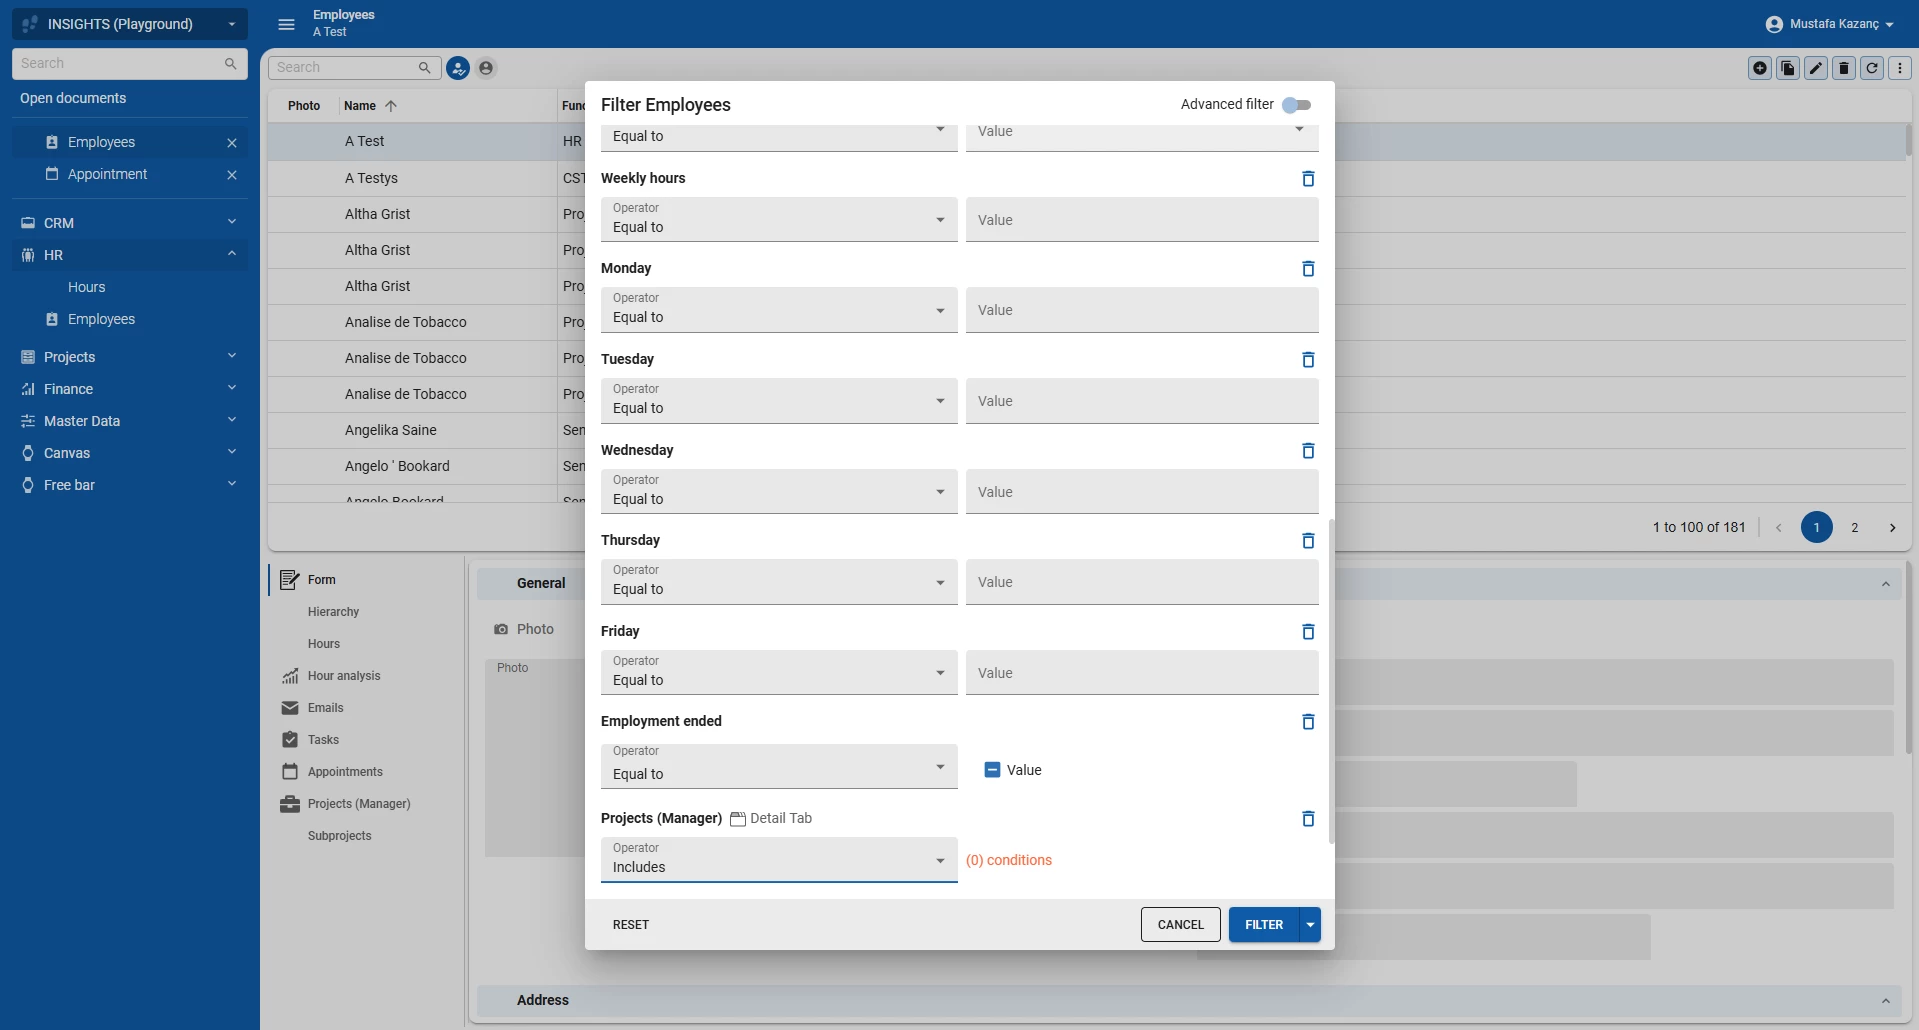Expand the Master Data menu
The width and height of the screenshot is (1919, 1030).
point(129,421)
